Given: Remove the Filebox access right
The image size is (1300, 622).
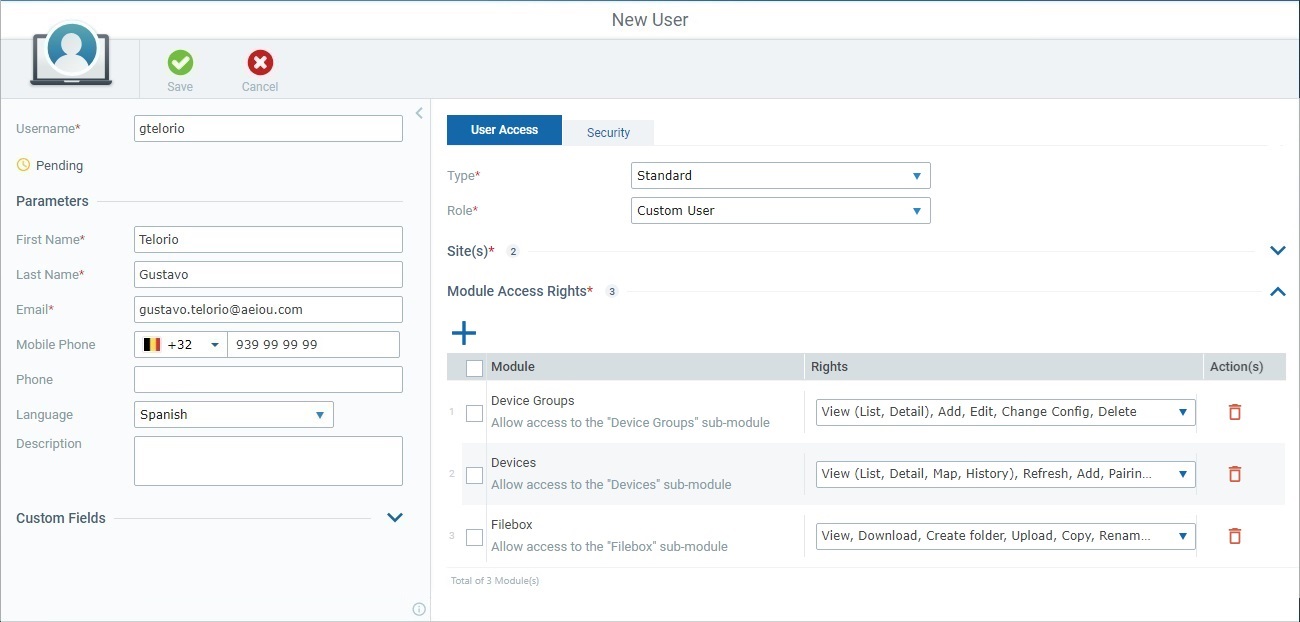Looking at the screenshot, I should coord(1234,536).
